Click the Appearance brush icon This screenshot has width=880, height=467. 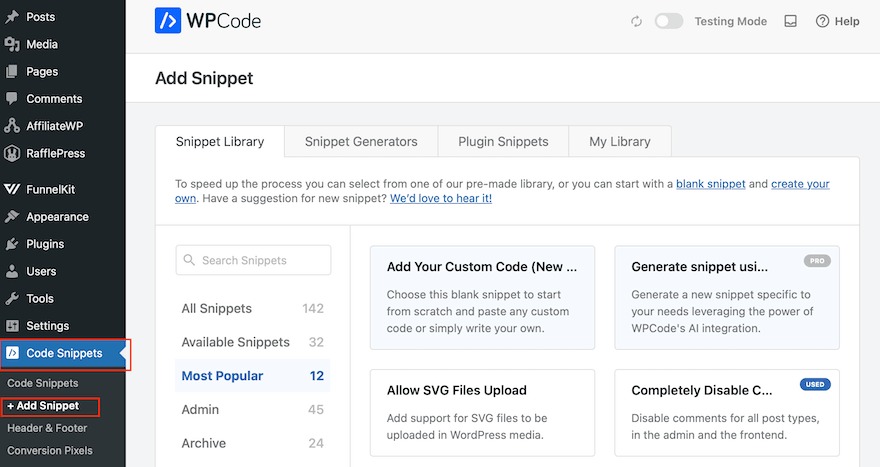[12, 217]
